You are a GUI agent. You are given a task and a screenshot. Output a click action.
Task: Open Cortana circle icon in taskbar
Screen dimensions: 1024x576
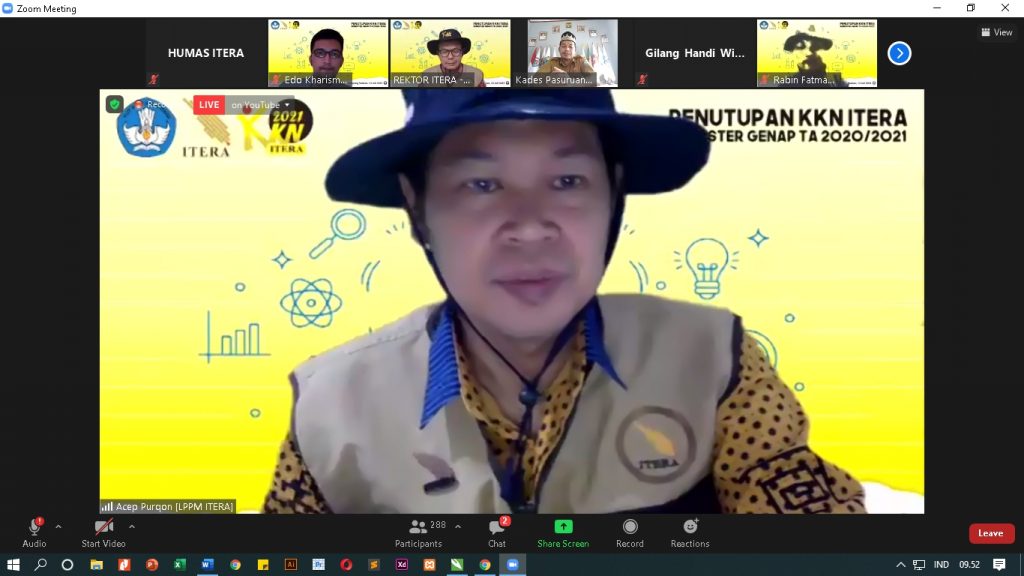click(x=67, y=564)
